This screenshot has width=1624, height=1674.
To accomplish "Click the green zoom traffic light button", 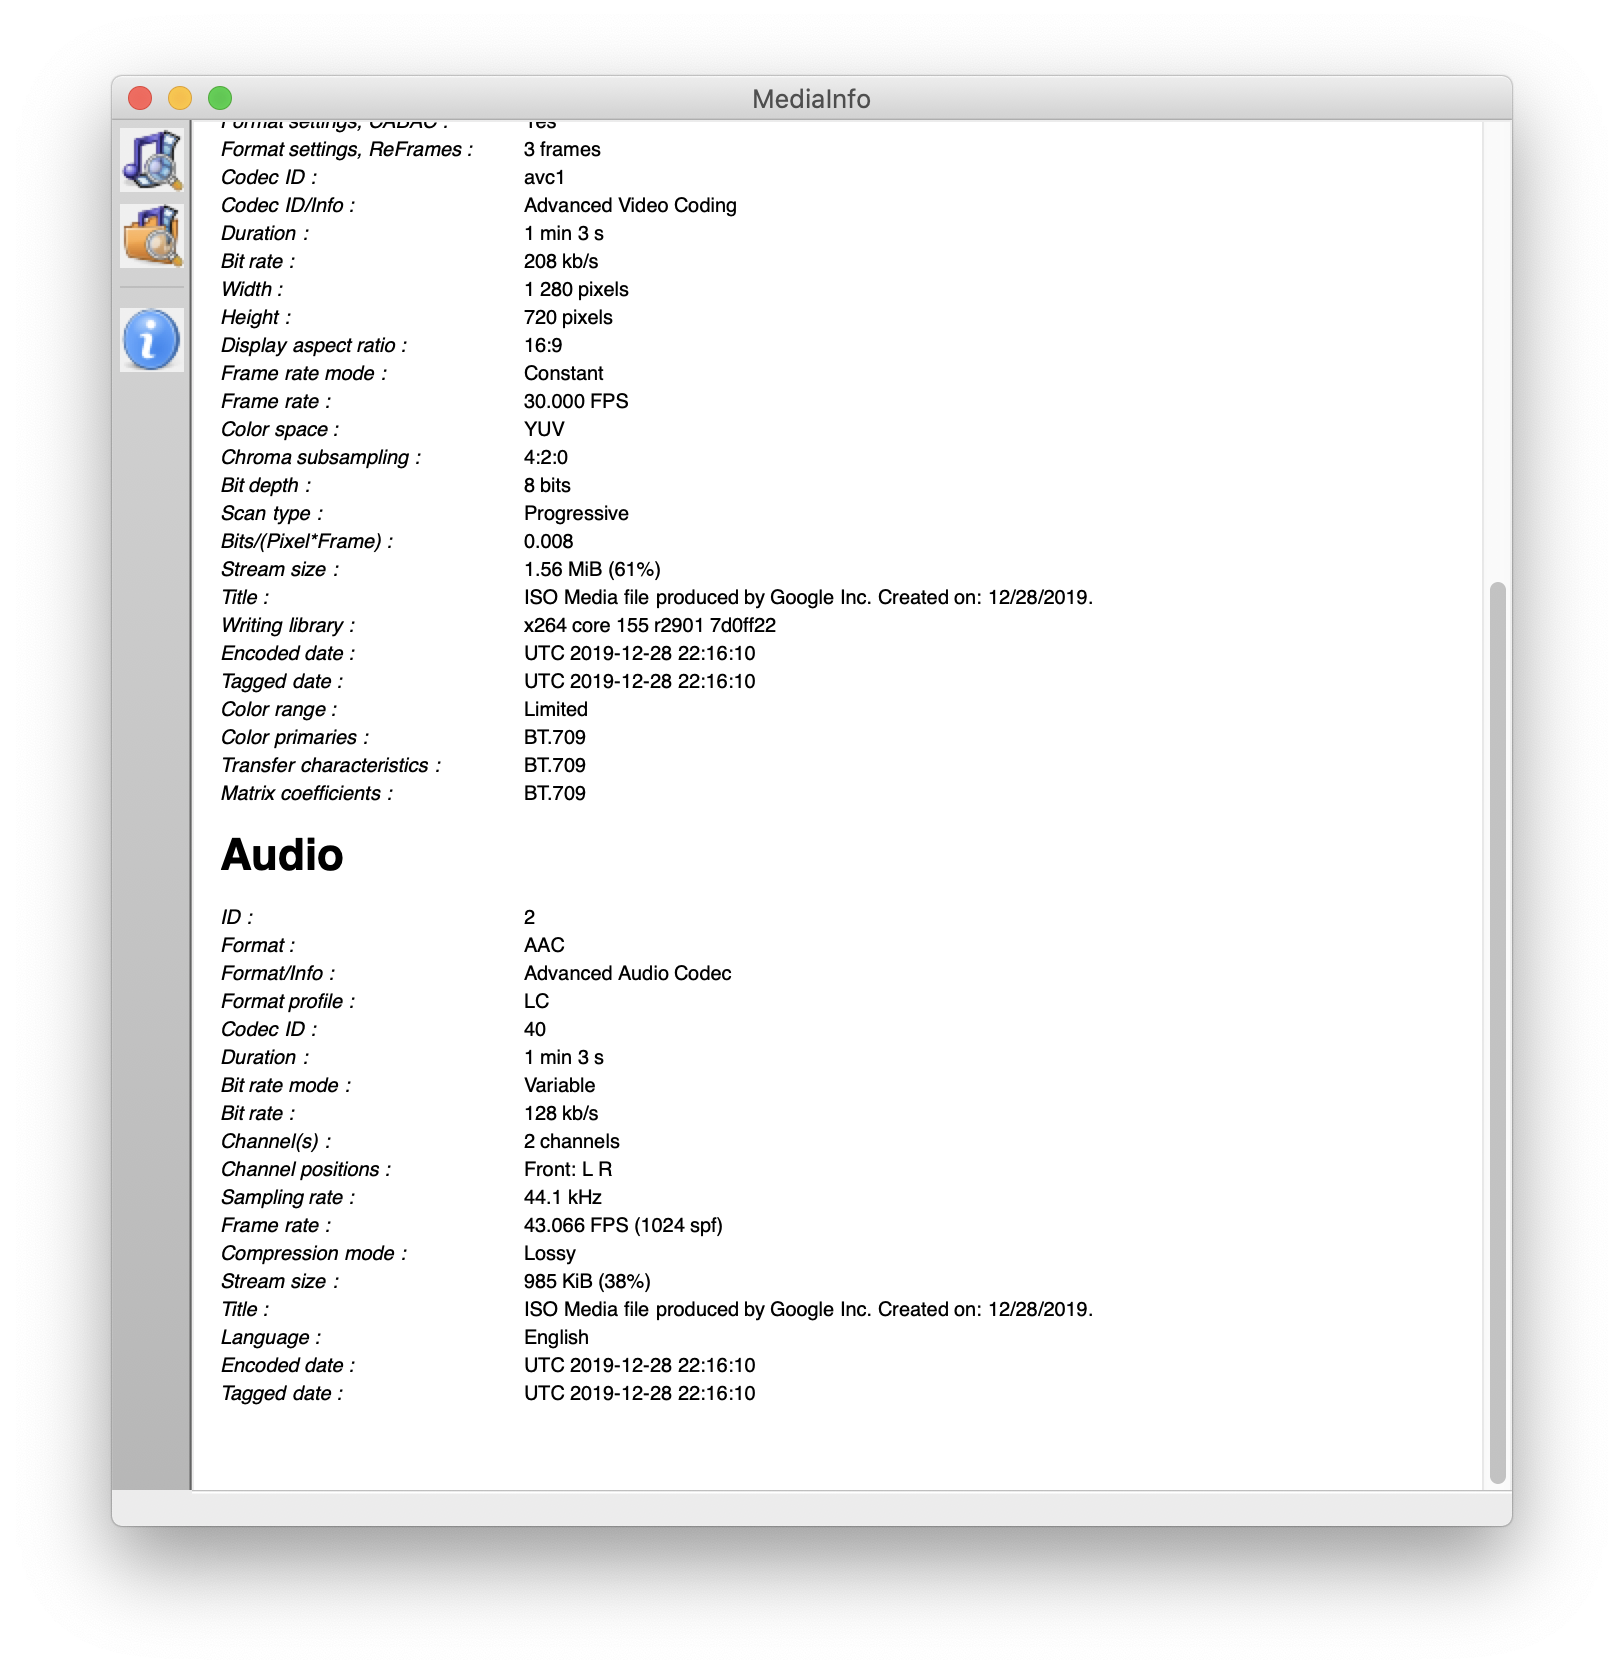I will pos(219,98).
